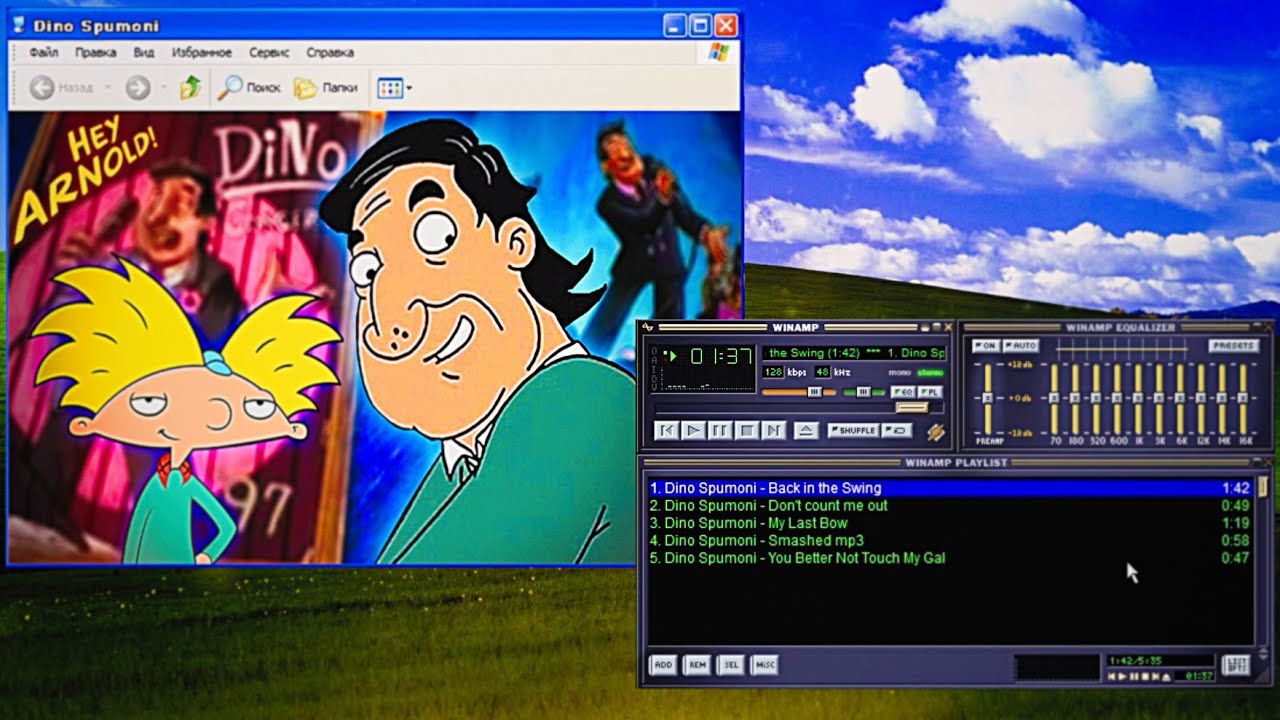Open Search (Поиск) in Explorer toolbar
This screenshot has height=720, width=1280.
tap(249, 88)
